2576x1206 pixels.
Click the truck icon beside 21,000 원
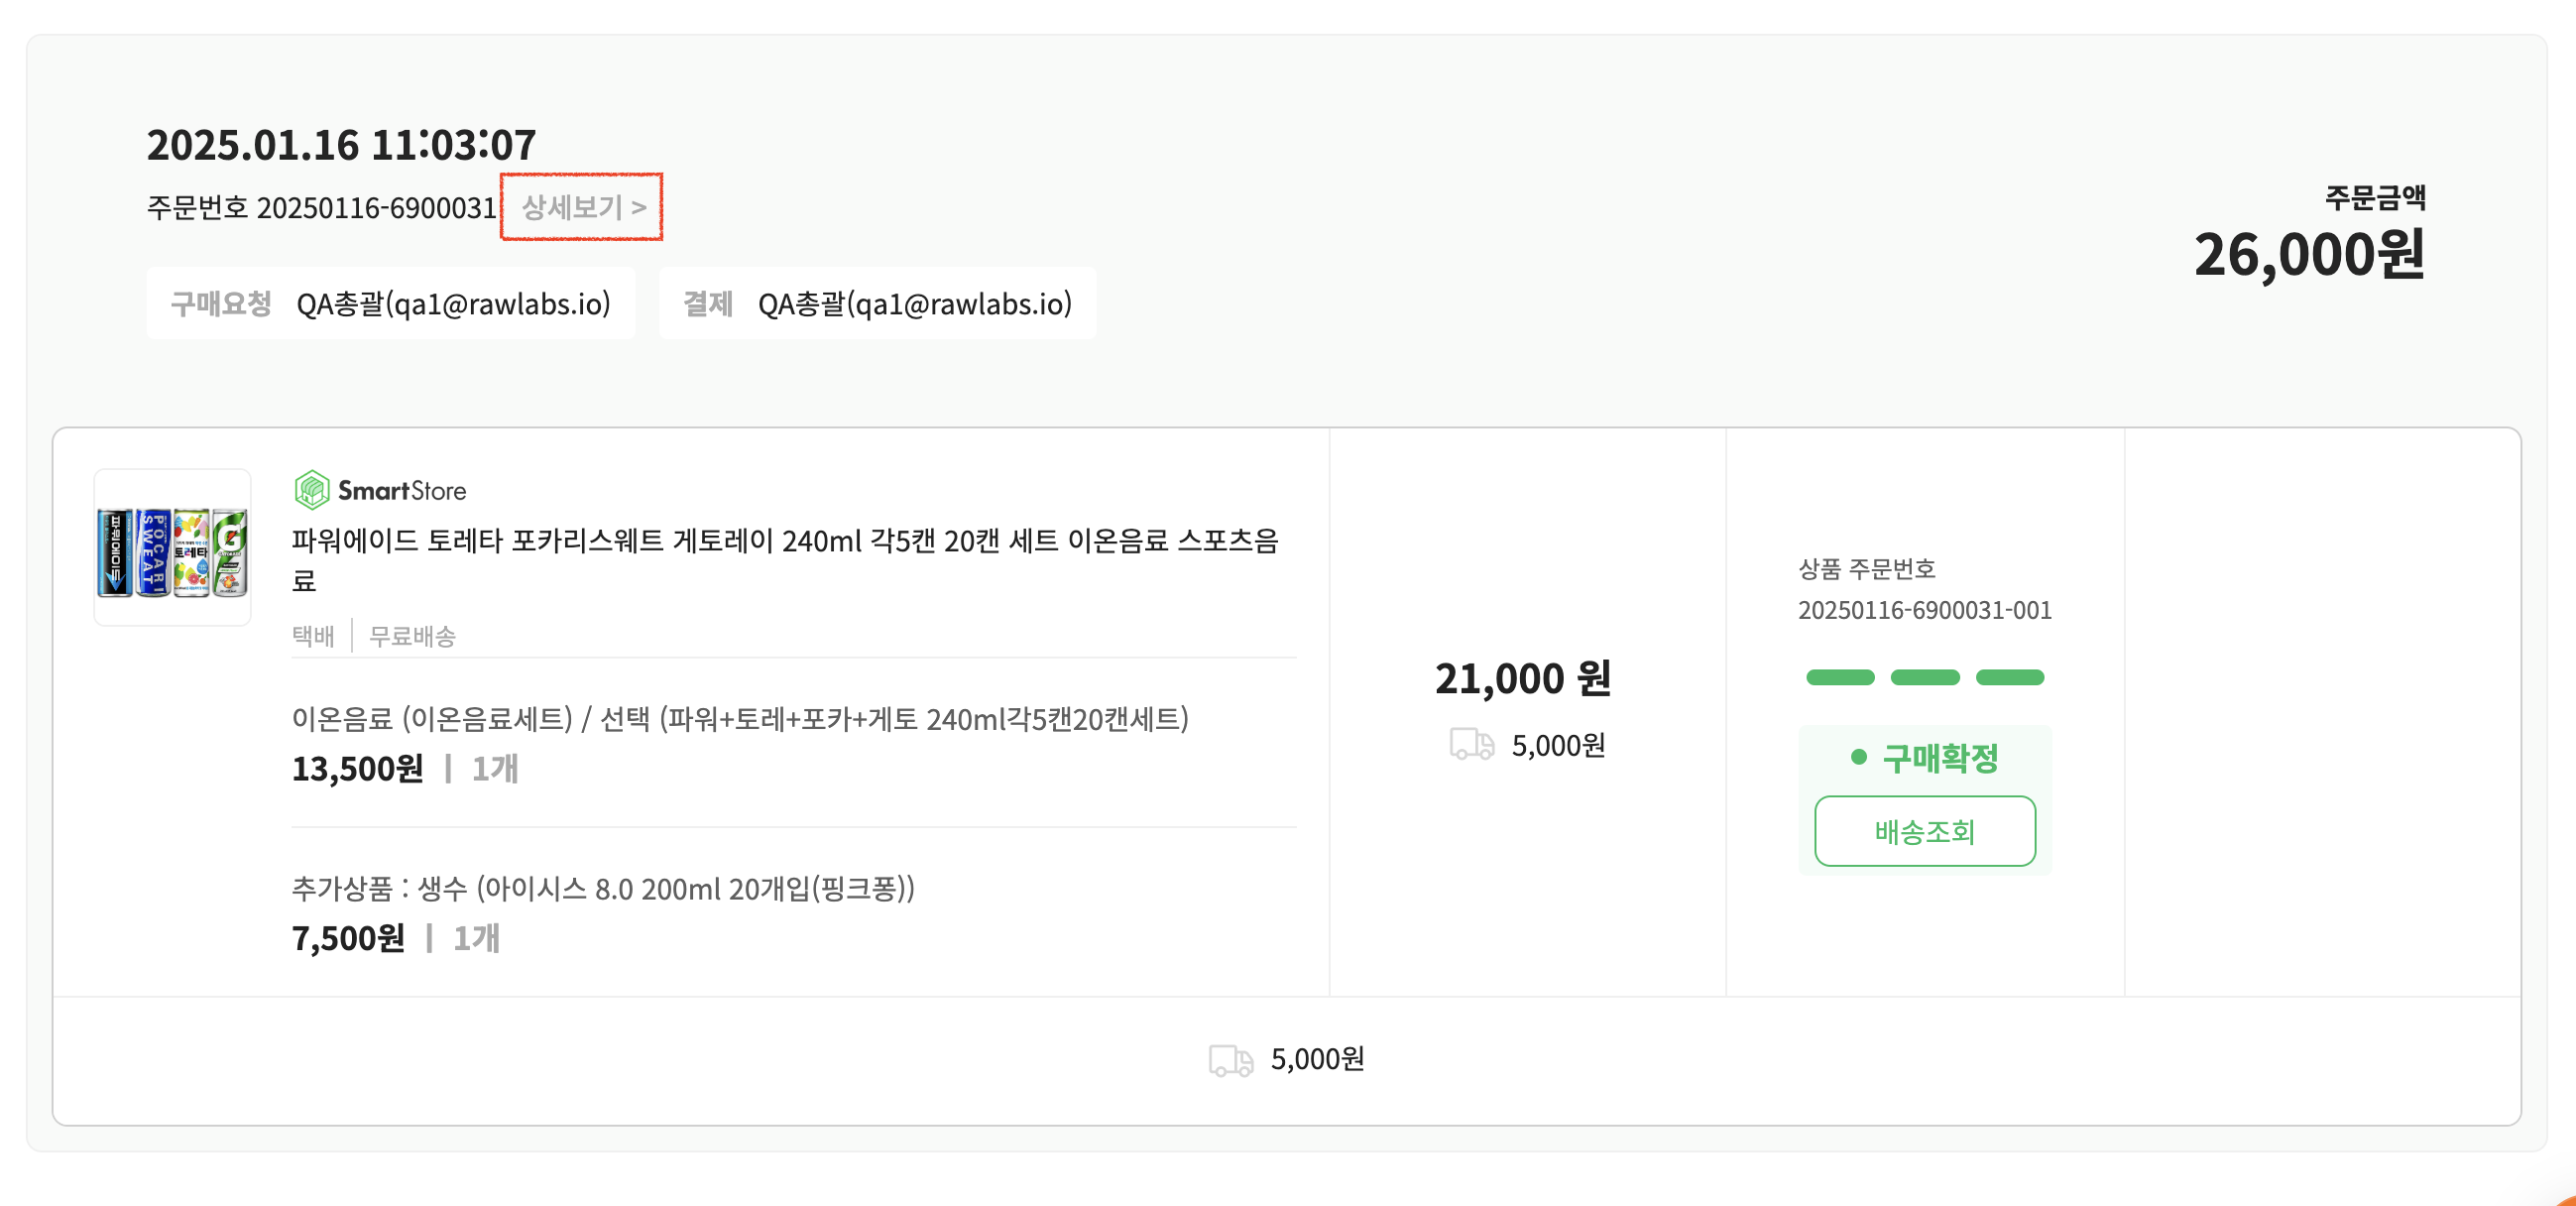coord(1471,744)
